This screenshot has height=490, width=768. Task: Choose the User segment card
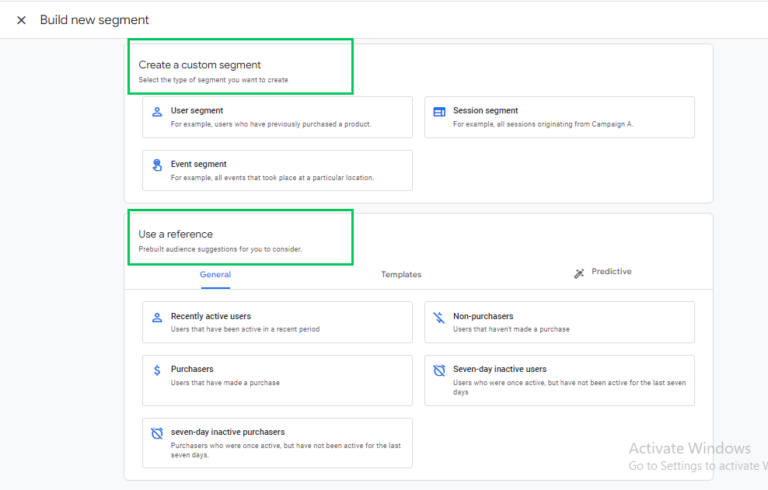point(277,117)
